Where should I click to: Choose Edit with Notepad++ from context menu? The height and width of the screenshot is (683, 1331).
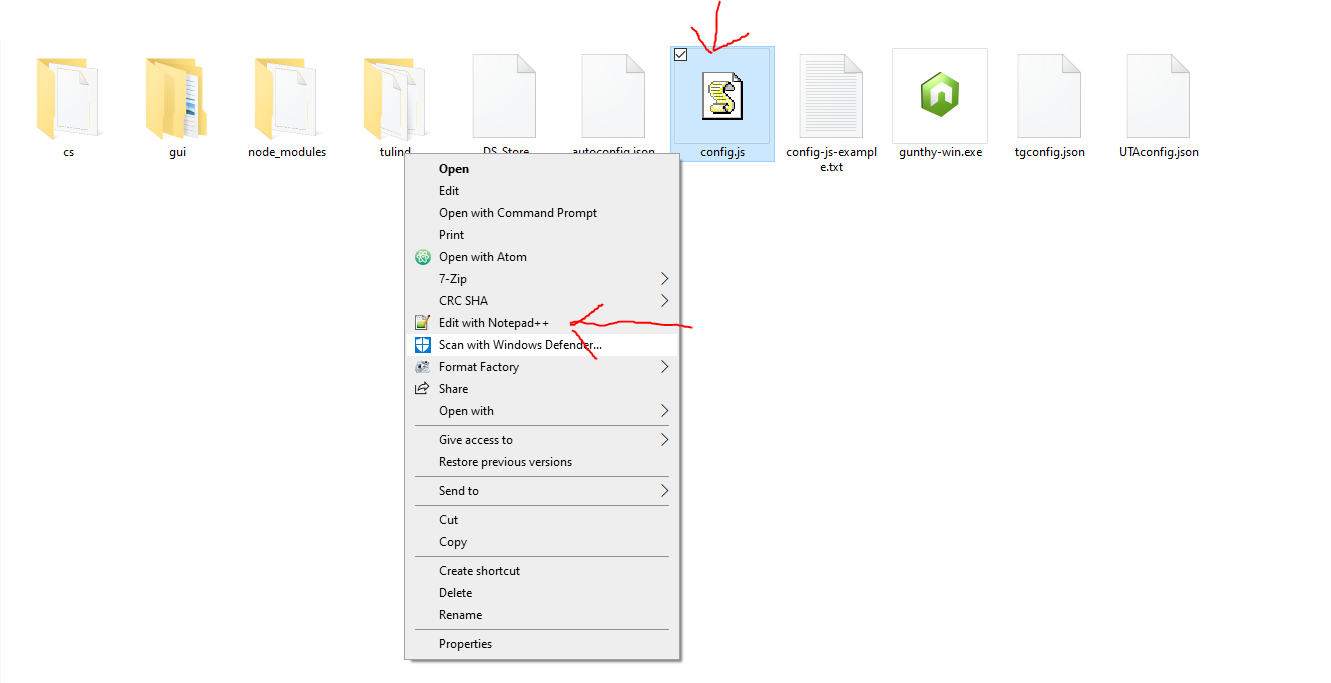click(493, 323)
